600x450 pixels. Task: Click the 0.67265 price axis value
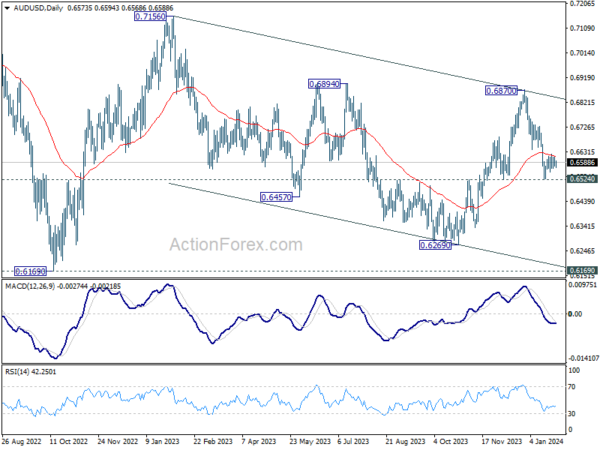[x=582, y=127]
